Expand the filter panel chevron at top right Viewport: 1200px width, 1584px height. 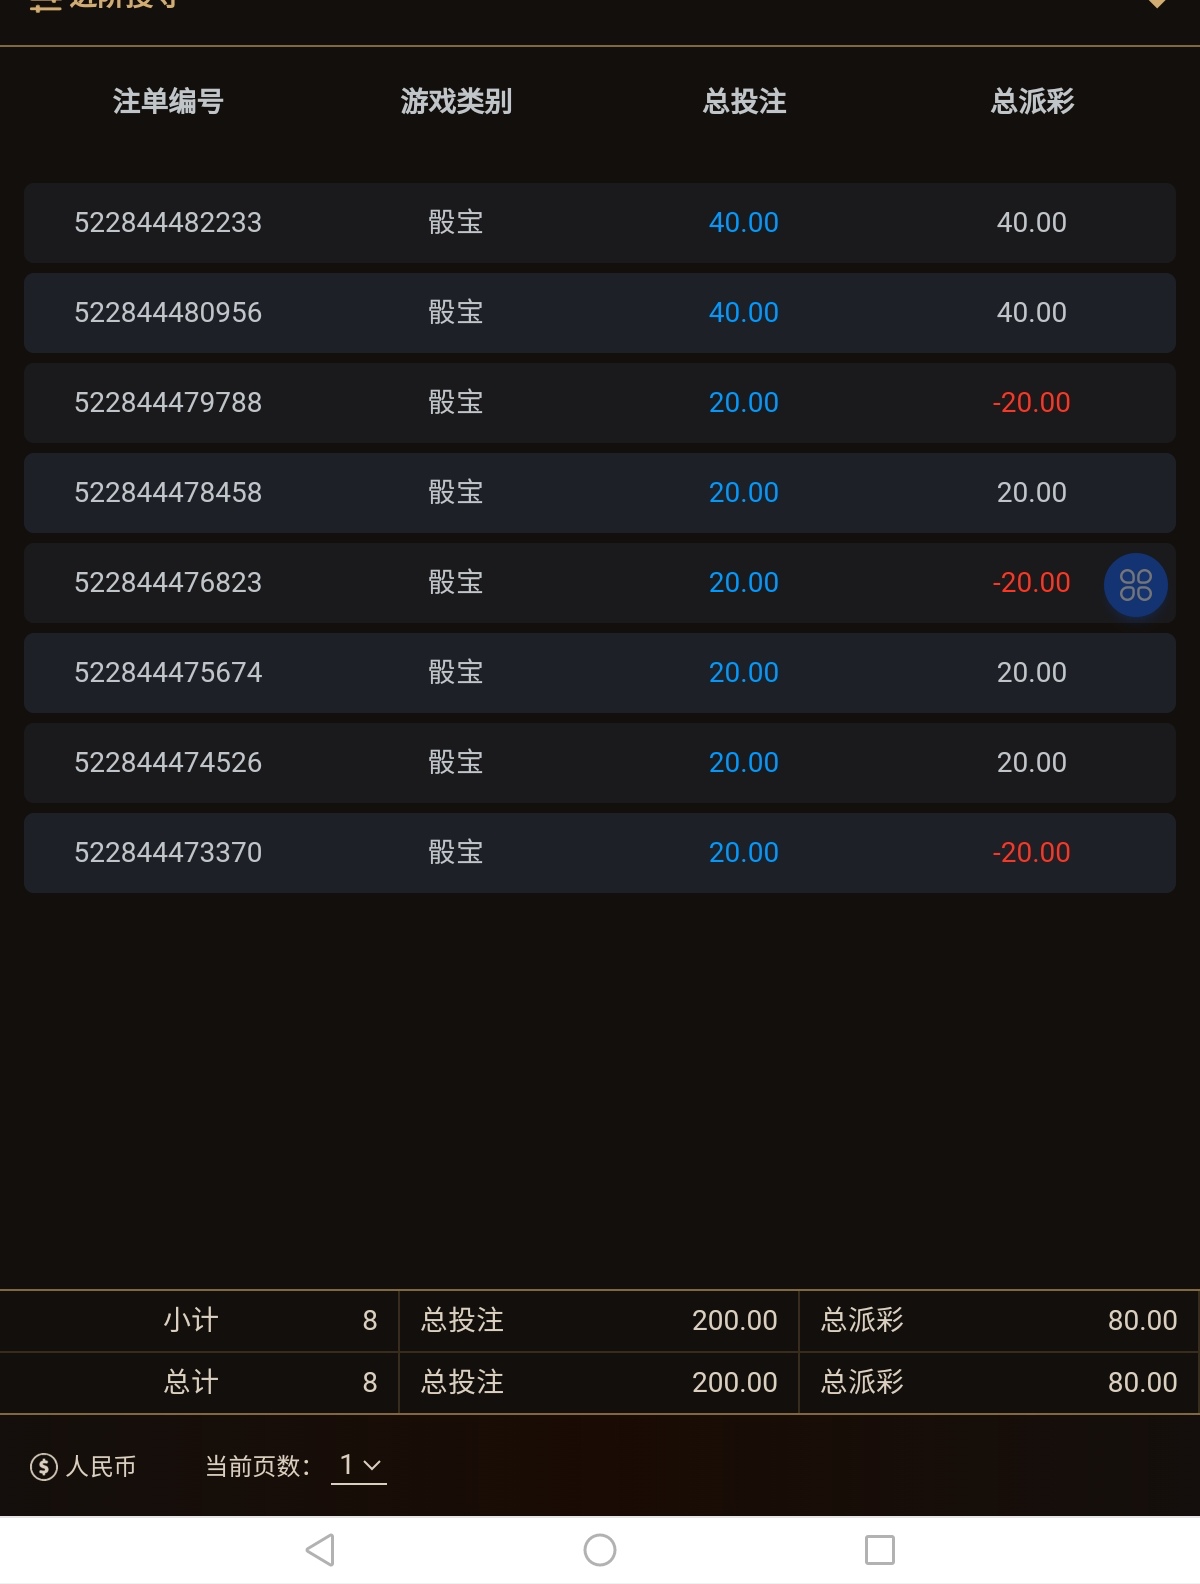1157,5
